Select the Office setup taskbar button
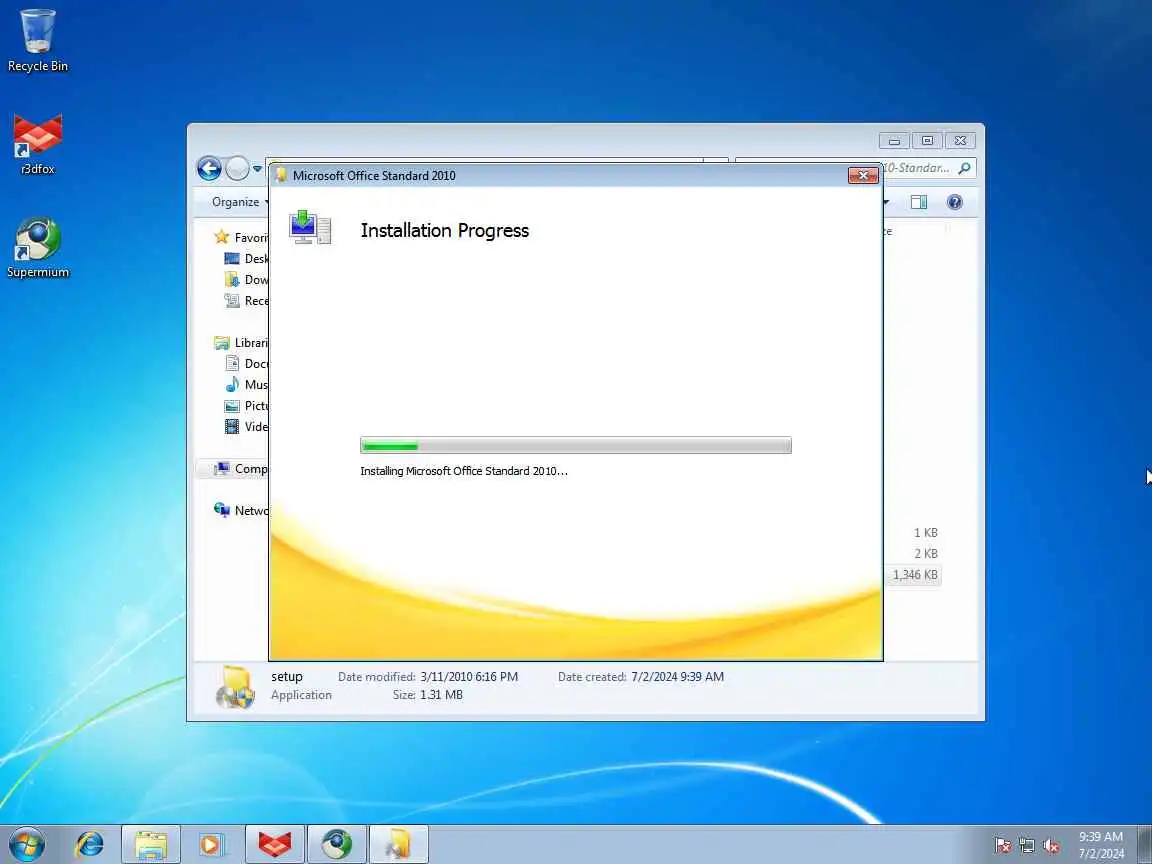Screen dimensions: 1152x864 398,844
